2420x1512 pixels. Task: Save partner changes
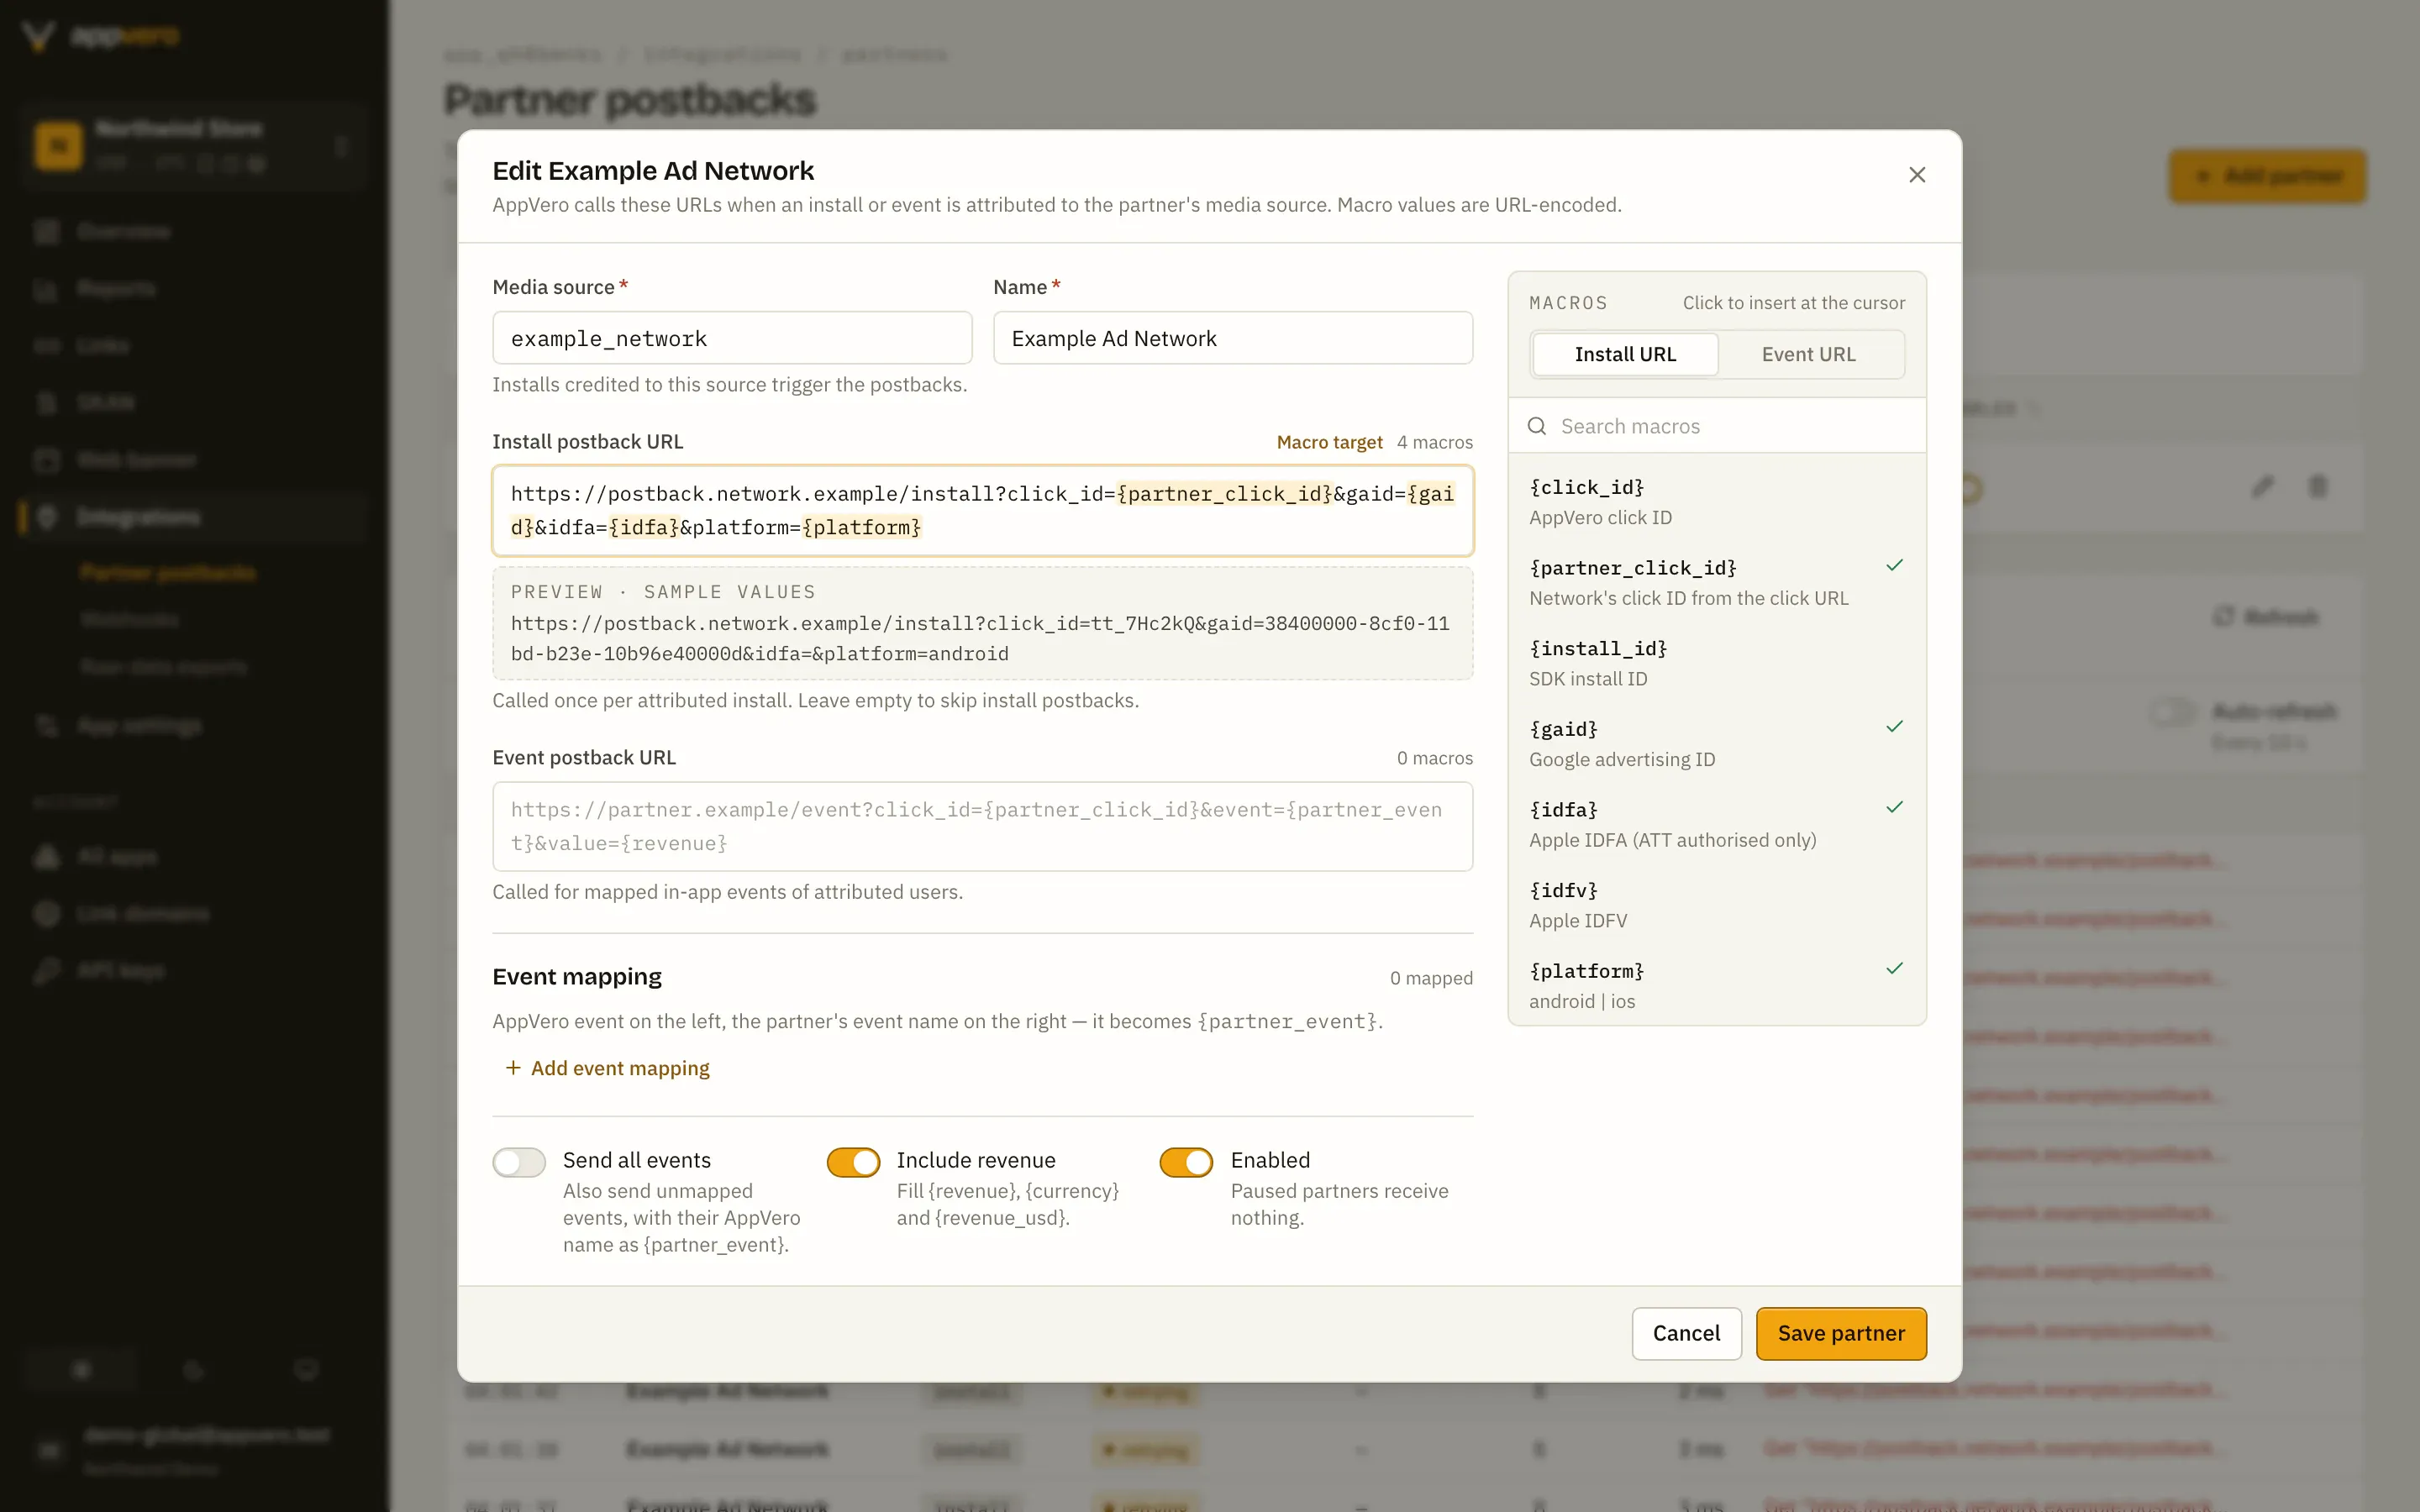[1841, 1333]
